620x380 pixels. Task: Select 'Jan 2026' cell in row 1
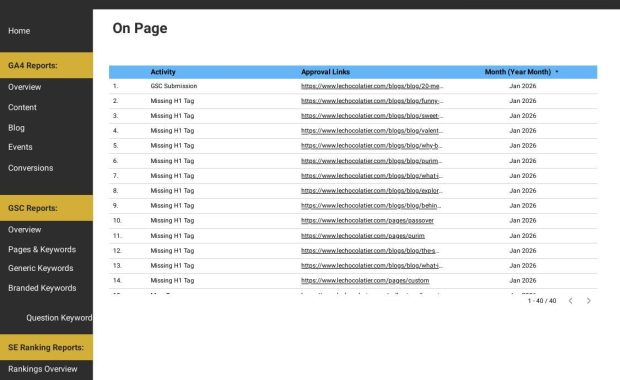tap(523, 86)
